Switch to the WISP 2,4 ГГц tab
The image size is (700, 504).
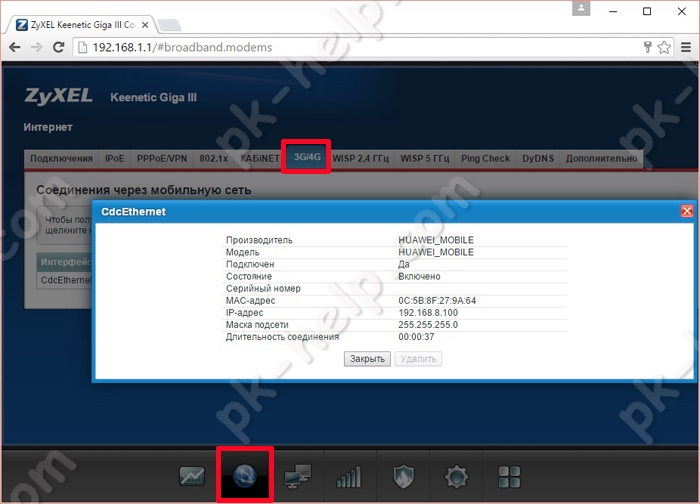[x=361, y=158]
